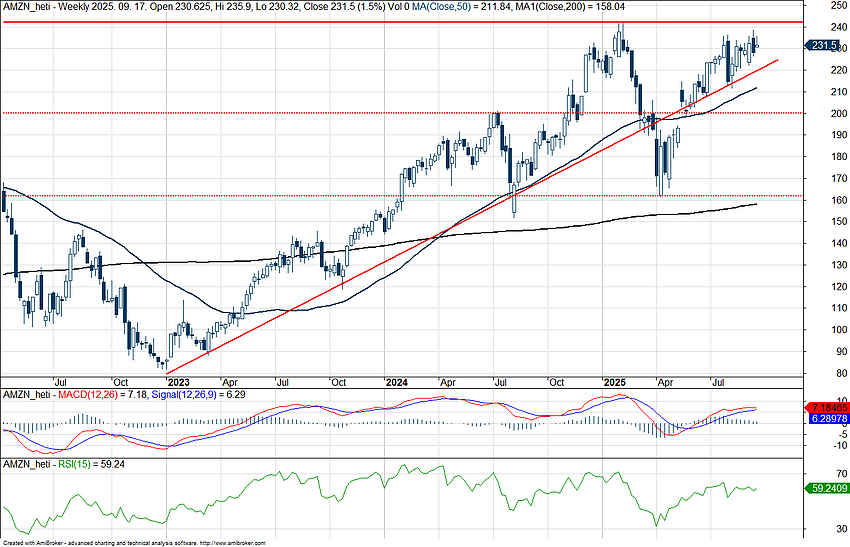The width and height of the screenshot is (850, 547).
Task: Click the 140 price axis label
Action: pyautogui.click(x=839, y=243)
